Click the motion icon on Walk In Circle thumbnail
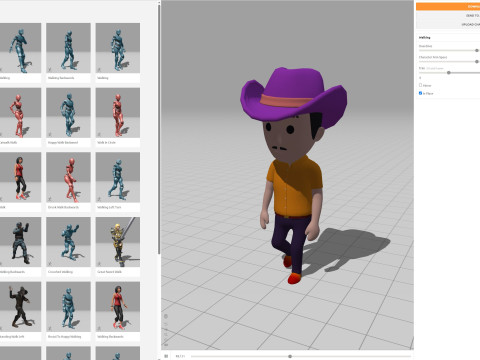 coord(99,135)
